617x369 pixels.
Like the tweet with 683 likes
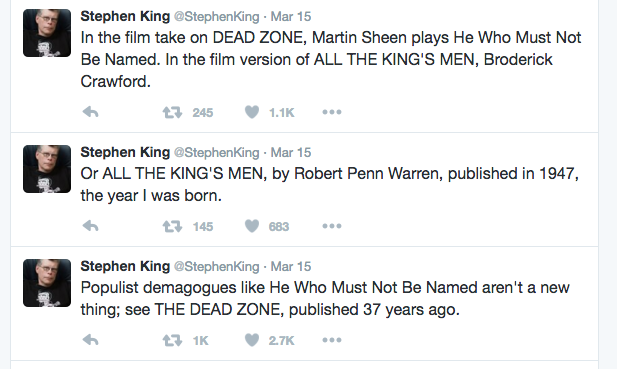[252, 226]
